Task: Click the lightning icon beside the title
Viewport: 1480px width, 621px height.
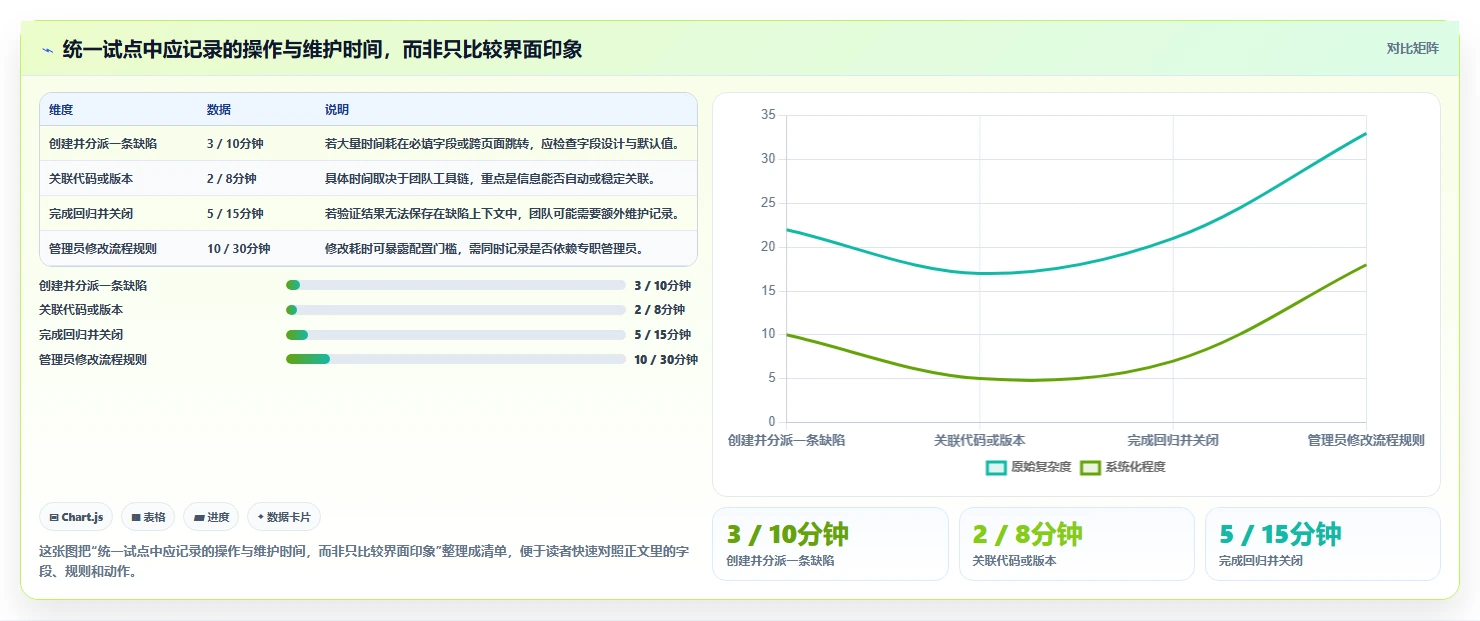Action: coord(47,50)
